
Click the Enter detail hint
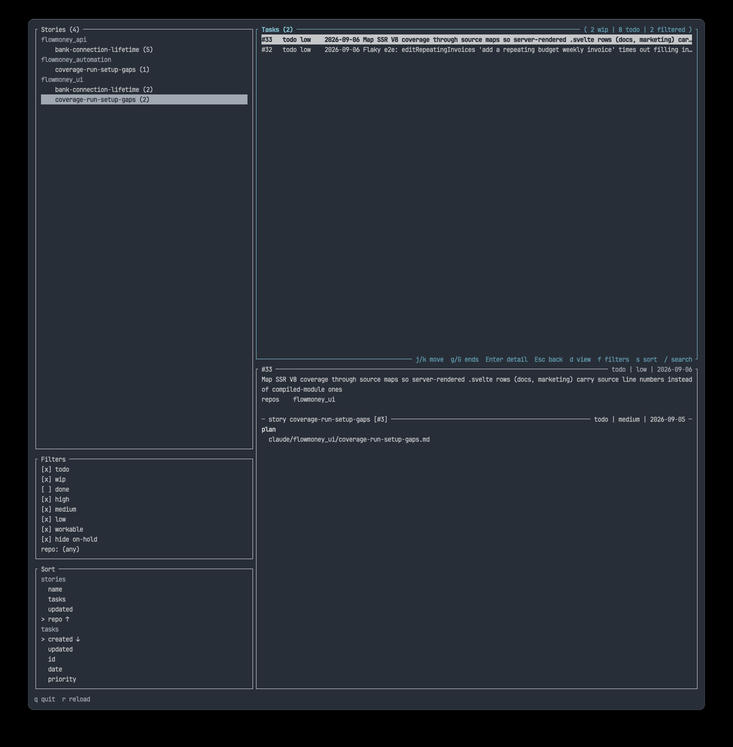[506, 360]
